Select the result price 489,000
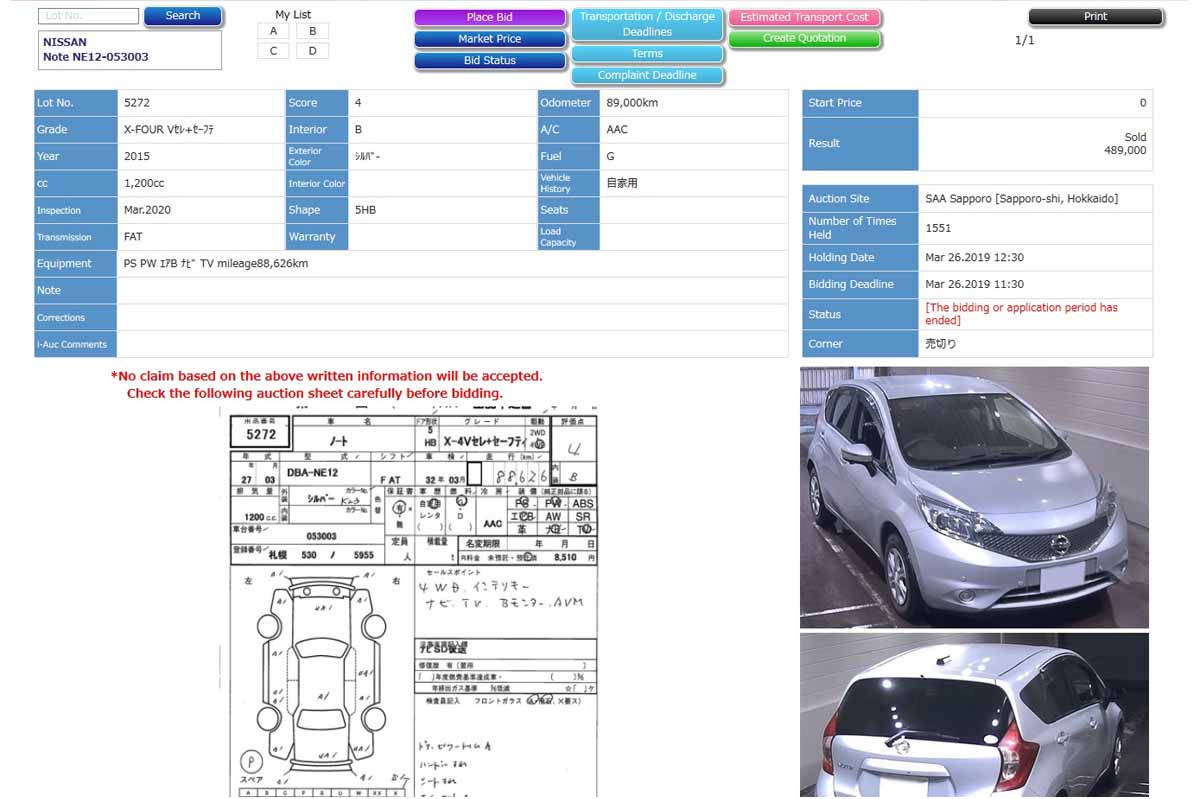The width and height of the screenshot is (1200, 799). coord(1125,151)
